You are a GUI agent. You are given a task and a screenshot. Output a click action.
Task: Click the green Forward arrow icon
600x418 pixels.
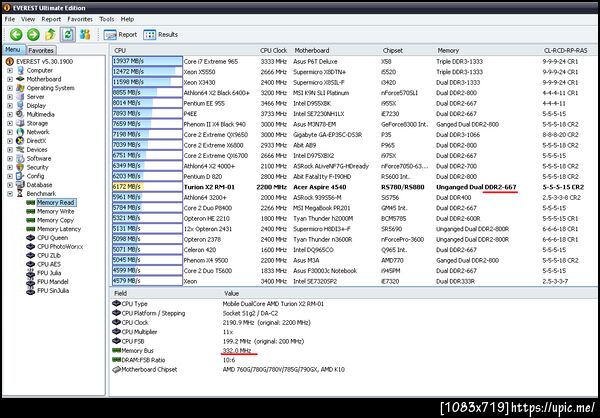tap(33, 34)
